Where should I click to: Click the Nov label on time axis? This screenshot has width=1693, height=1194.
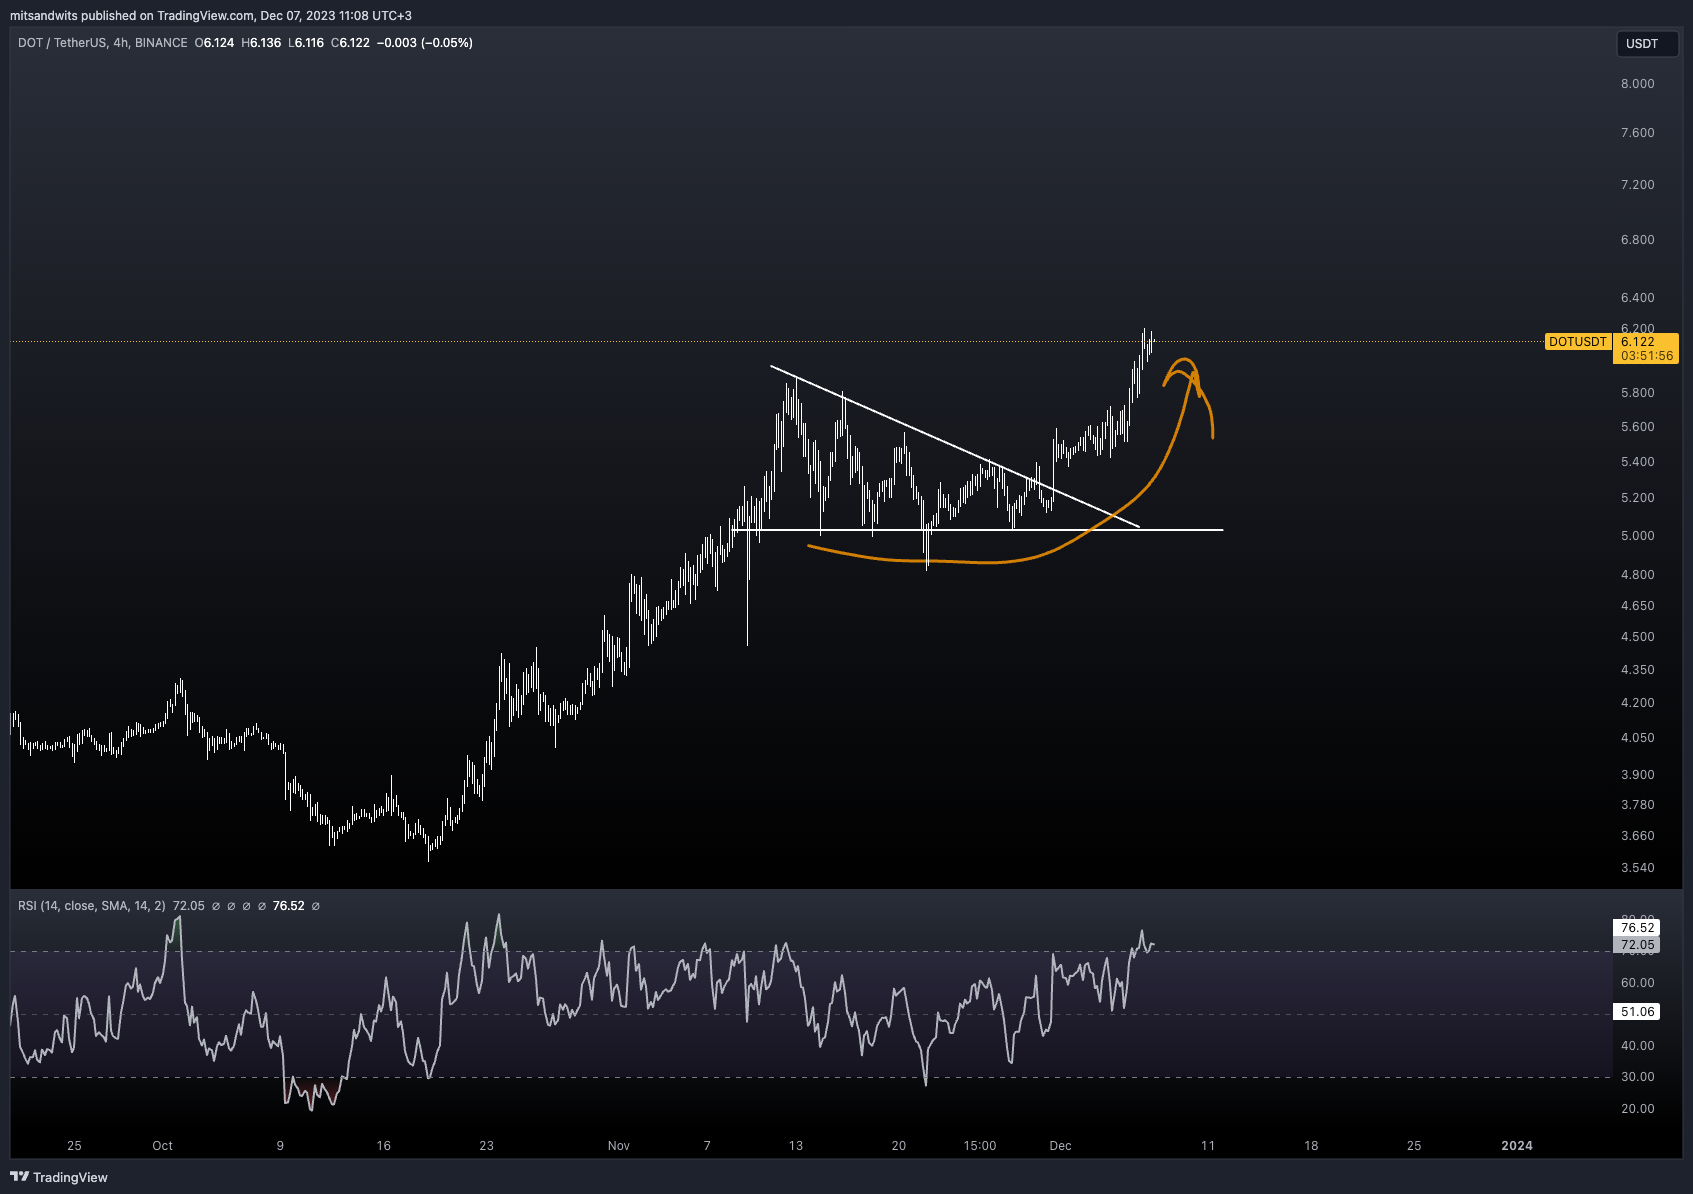(x=619, y=1146)
